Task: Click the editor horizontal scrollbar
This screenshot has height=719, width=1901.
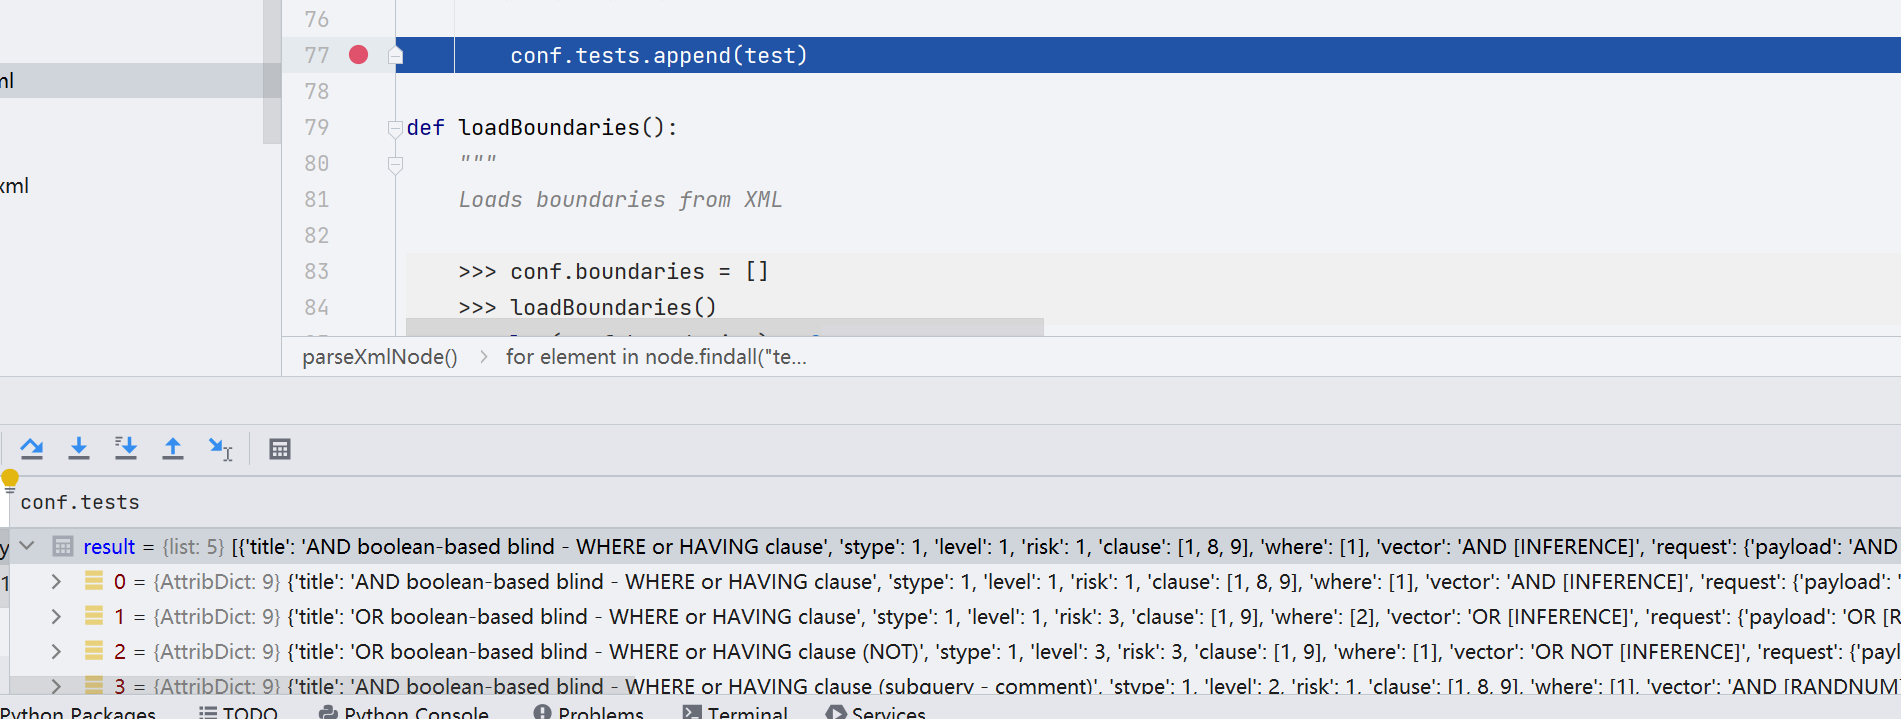Action: coord(725,327)
